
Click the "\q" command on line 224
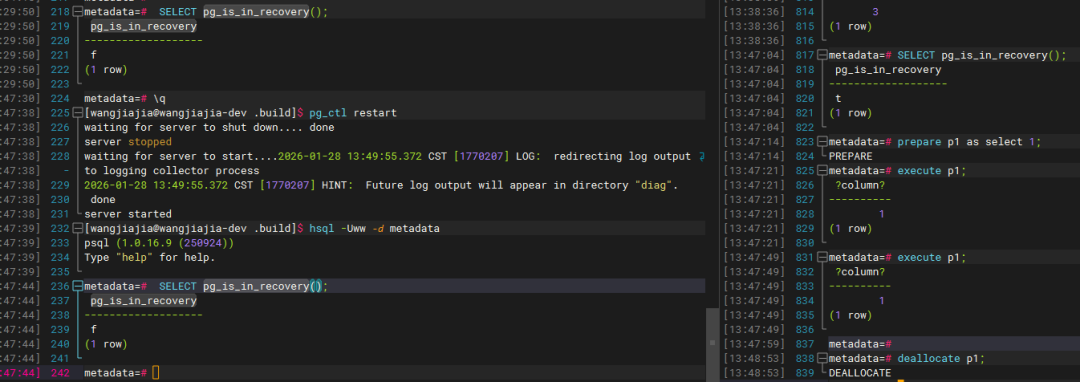[x=159, y=98]
